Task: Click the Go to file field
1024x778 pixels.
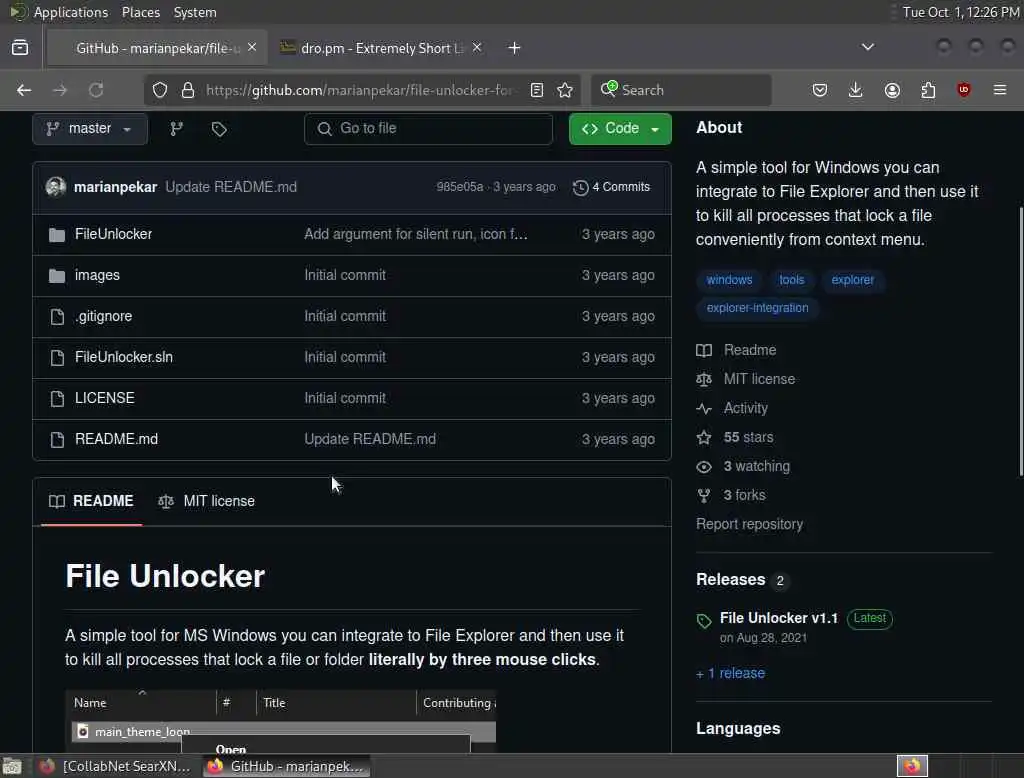Action: point(428,129)
